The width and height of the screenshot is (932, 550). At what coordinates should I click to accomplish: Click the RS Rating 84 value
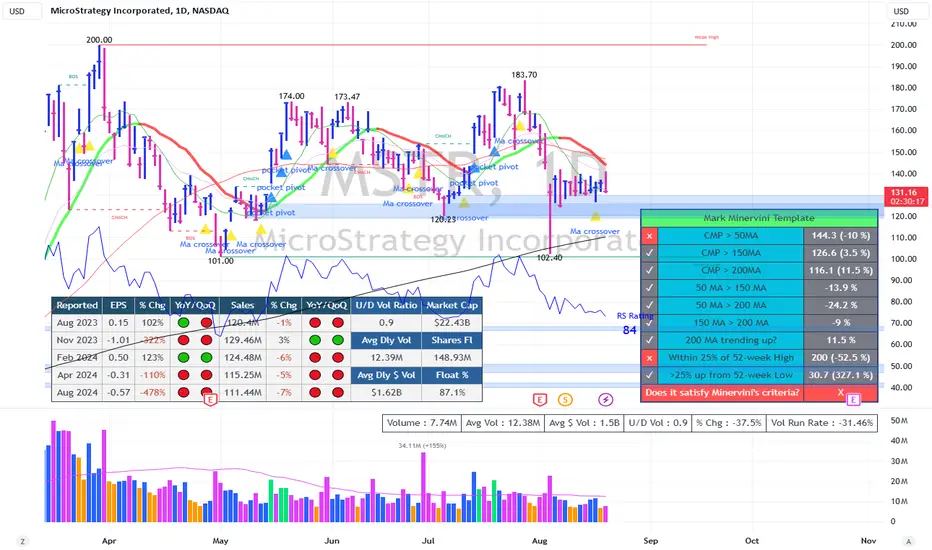tap(629, 330)
